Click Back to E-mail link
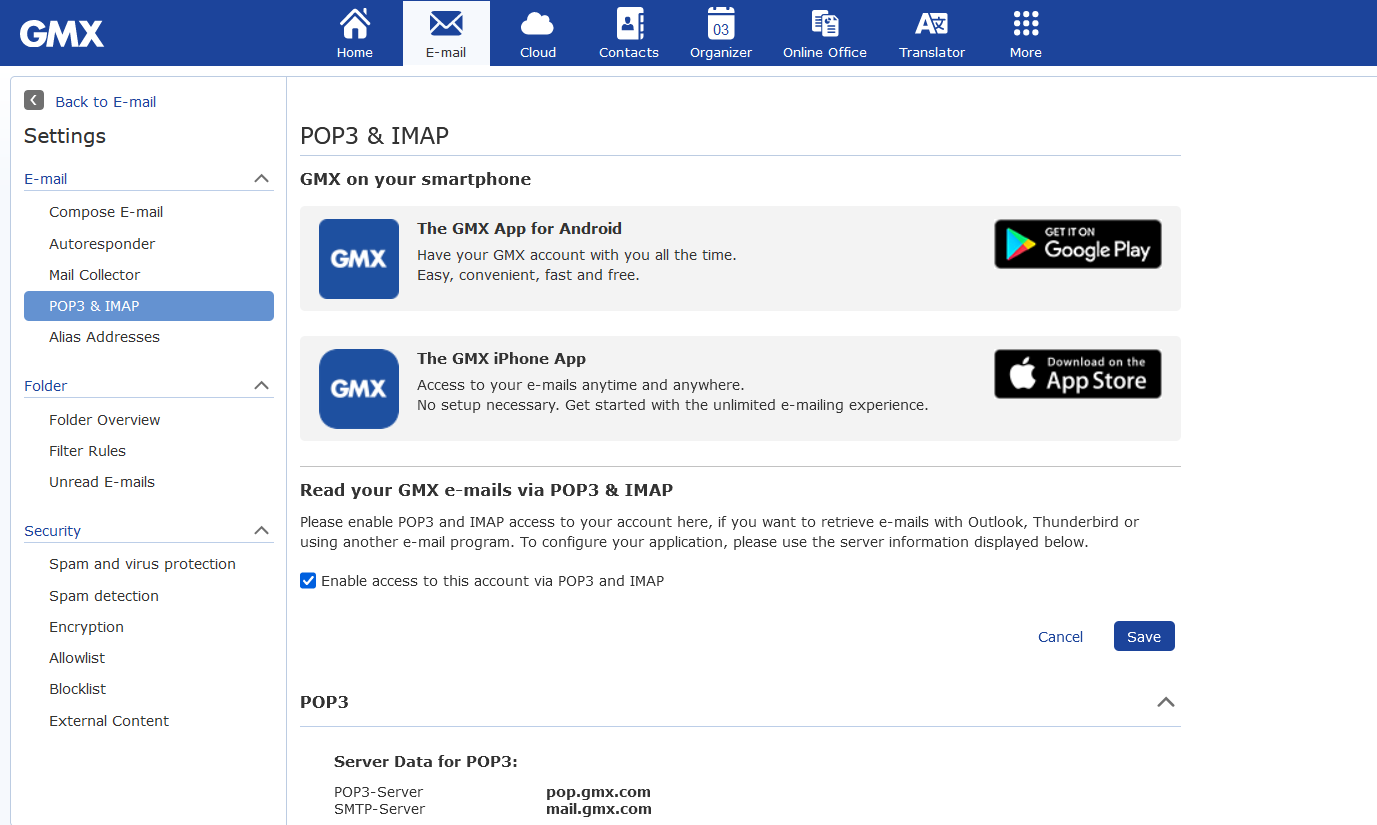 pyautogui.click(x=106, y=102)
